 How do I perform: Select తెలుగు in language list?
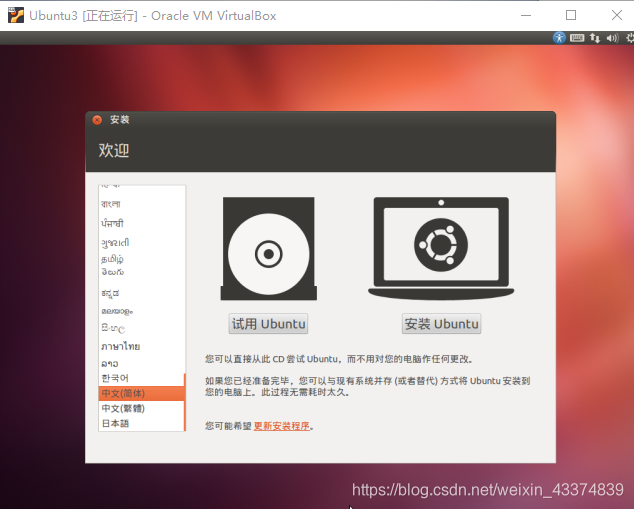141,272
